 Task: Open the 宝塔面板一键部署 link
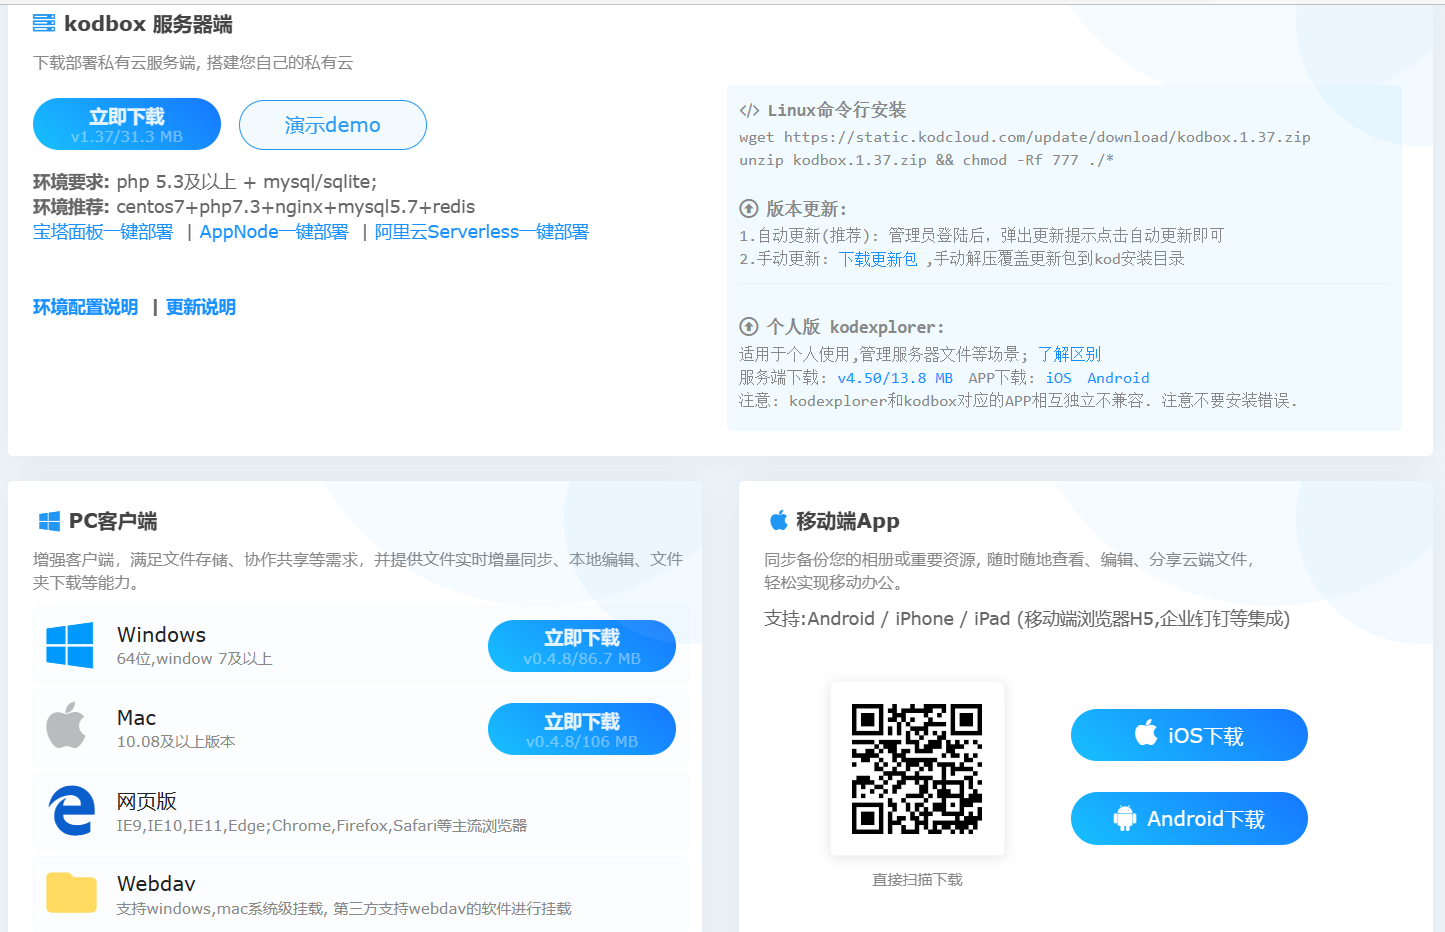point(103,232)
